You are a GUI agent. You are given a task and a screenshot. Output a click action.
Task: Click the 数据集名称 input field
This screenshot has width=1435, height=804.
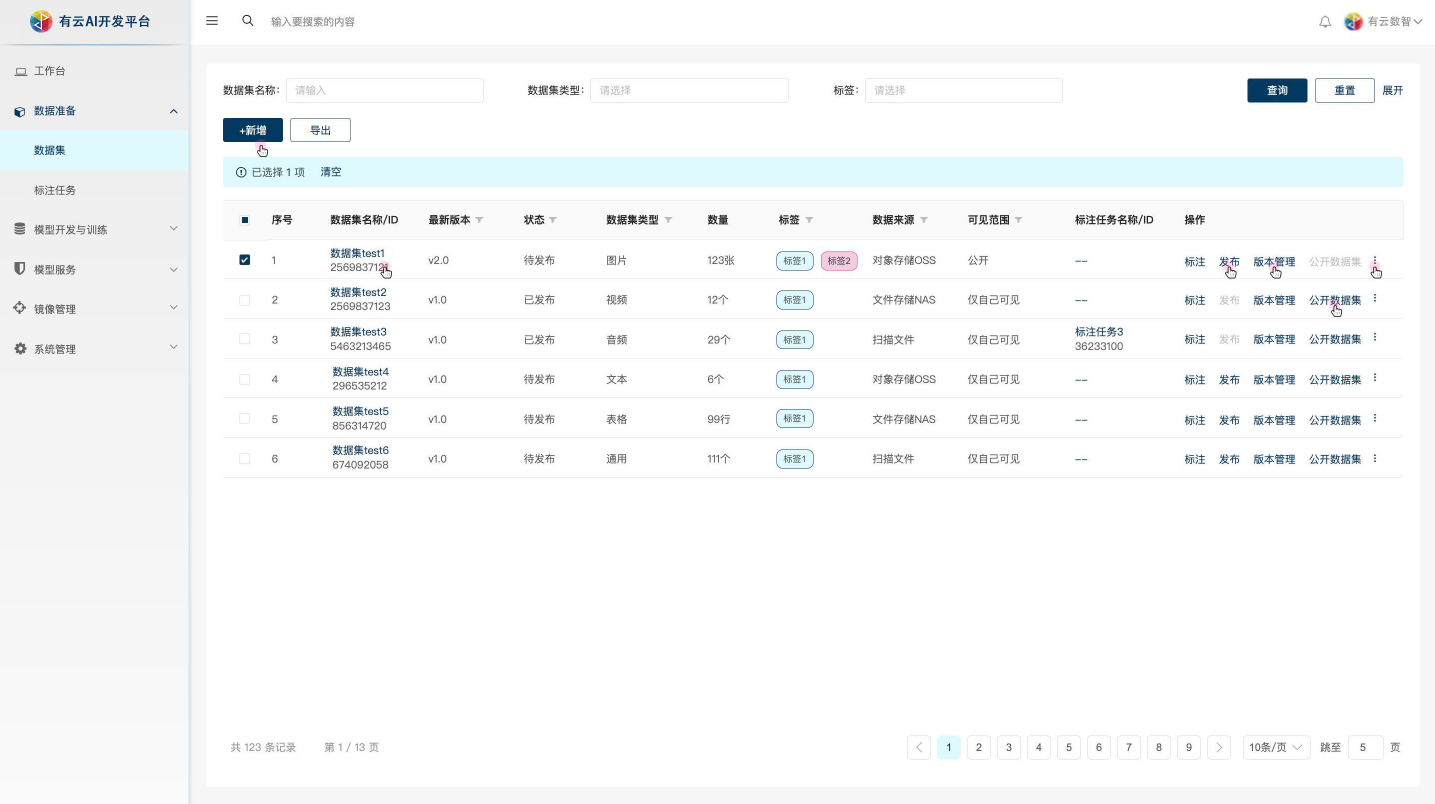coord(384,90)
